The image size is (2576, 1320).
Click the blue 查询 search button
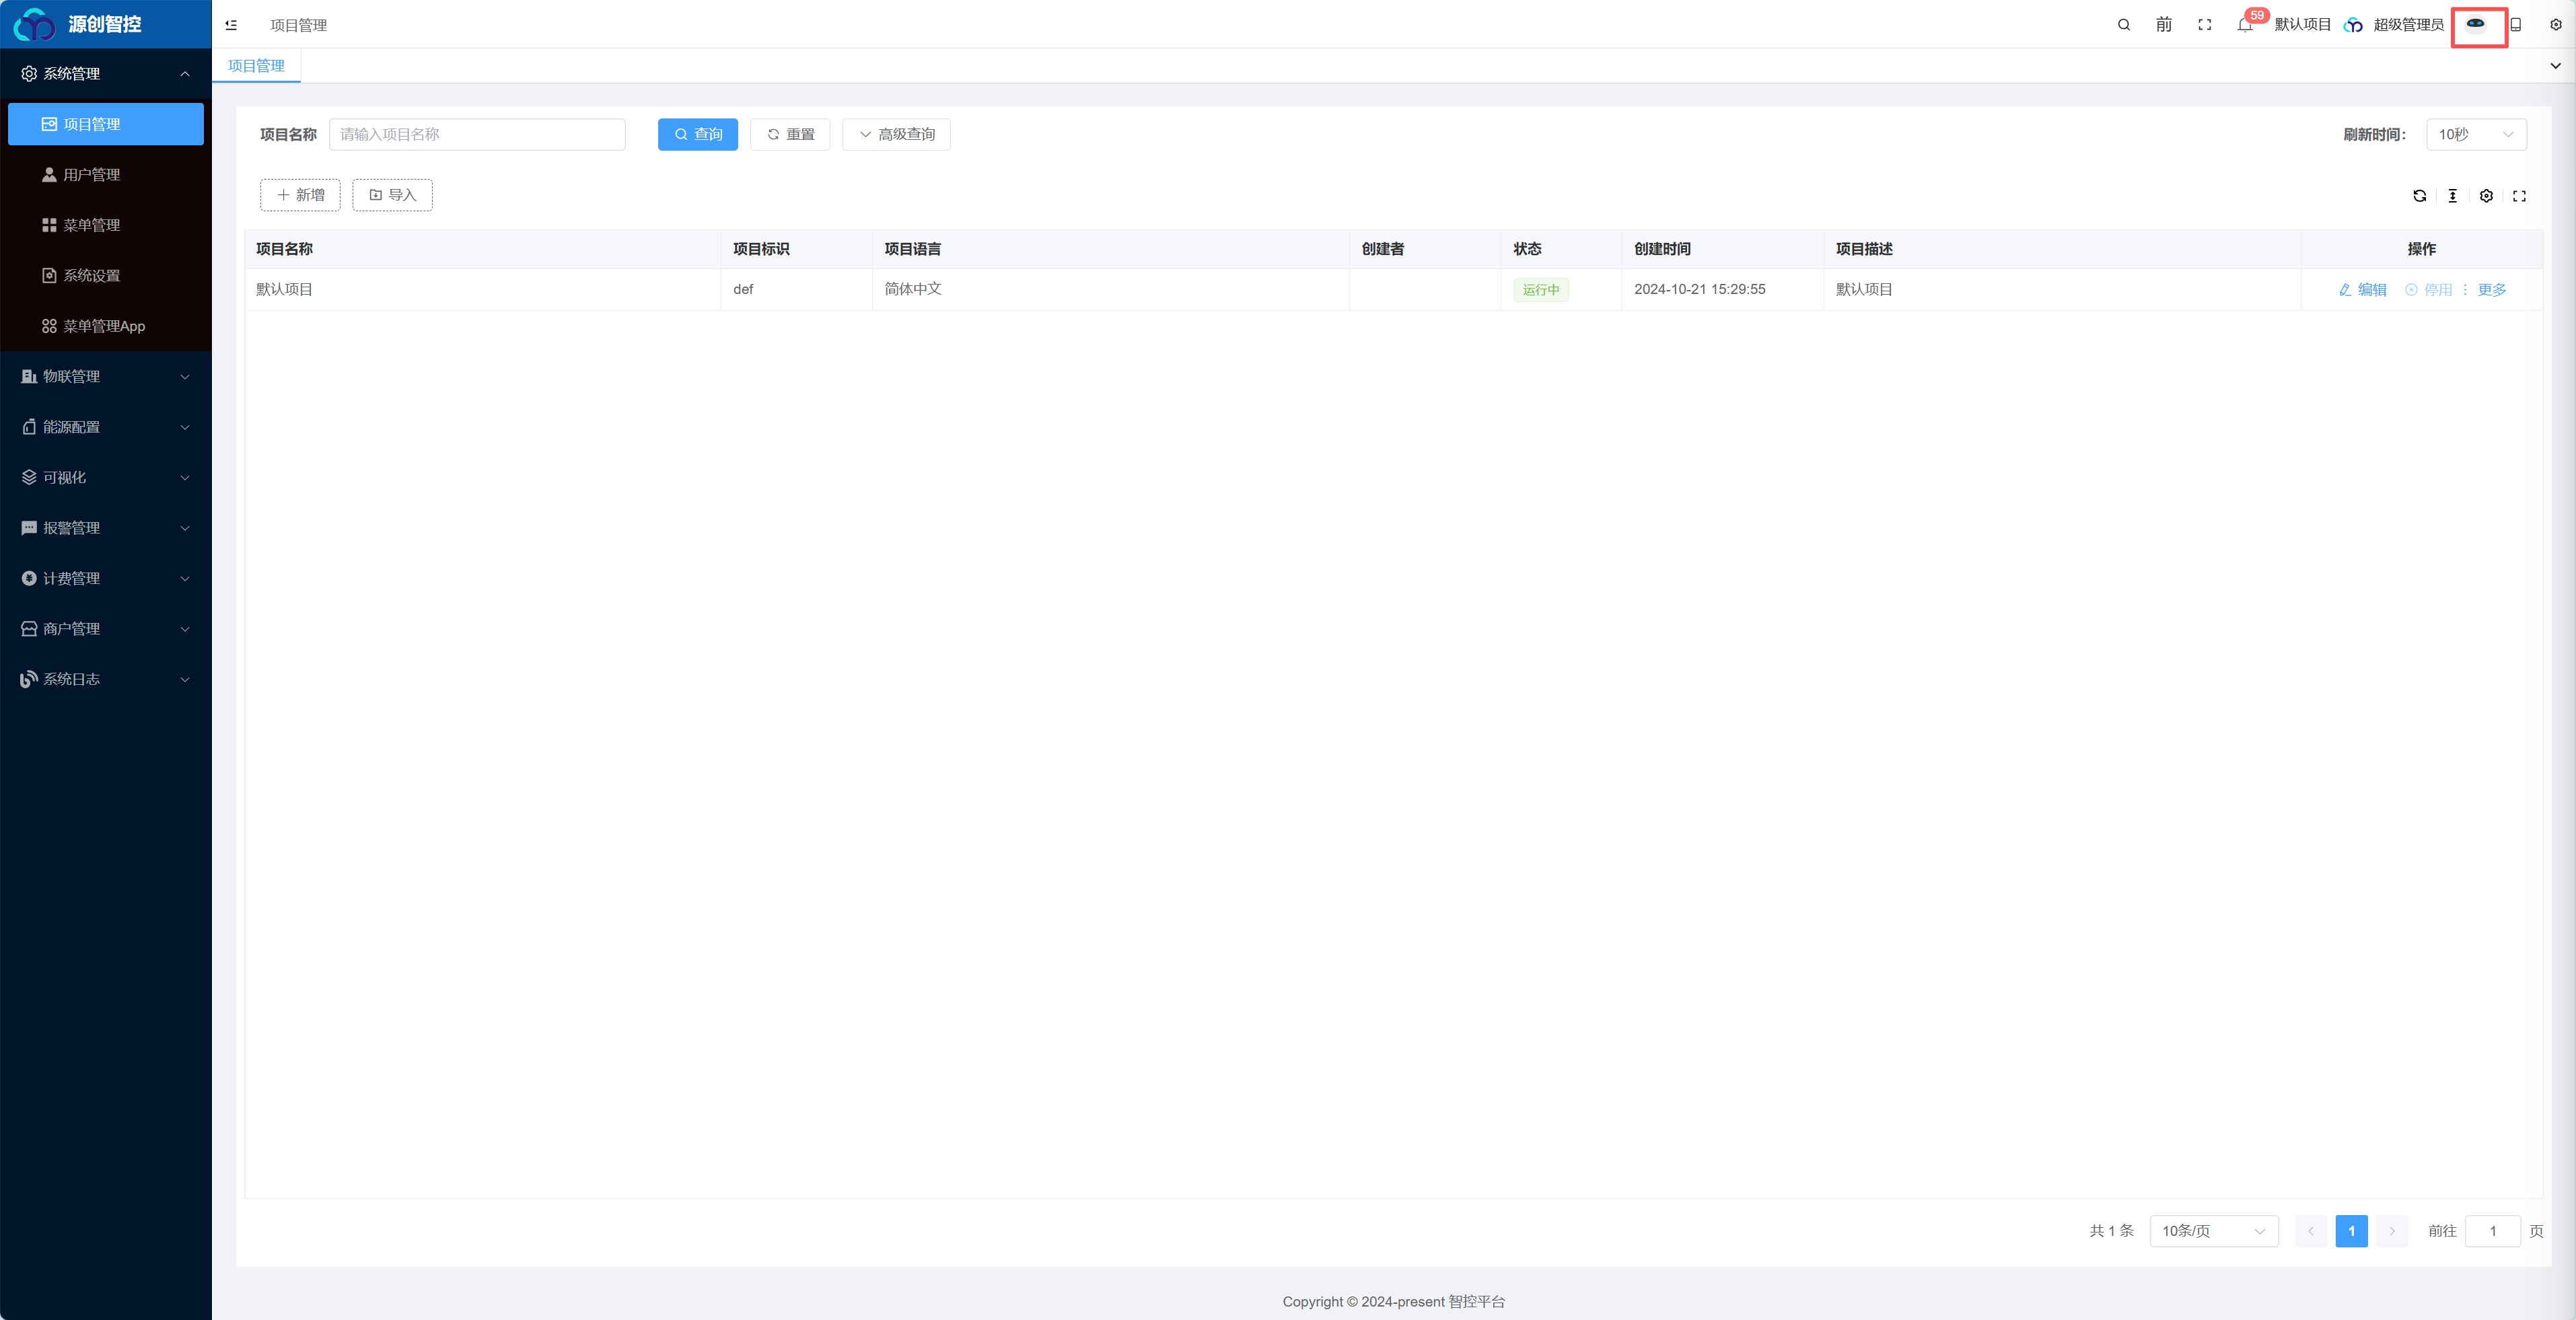698,135
